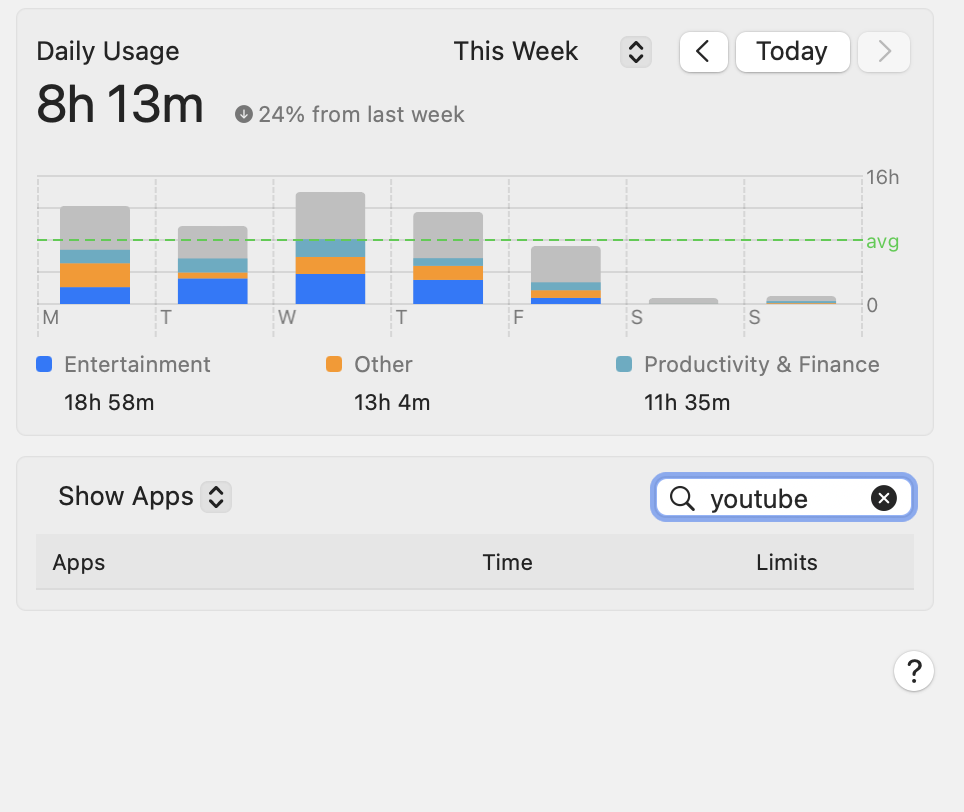Click the Apps column header
Viewport: 964px width, 812px height.
(x=79, y=562)
